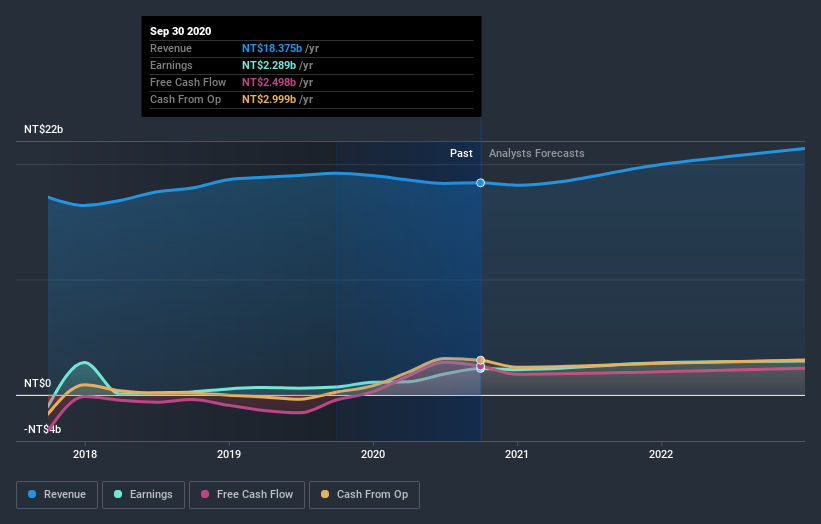821x524 pixels.
Task: Click the NT$2.999b cash from op value
Action: [269, 99]
